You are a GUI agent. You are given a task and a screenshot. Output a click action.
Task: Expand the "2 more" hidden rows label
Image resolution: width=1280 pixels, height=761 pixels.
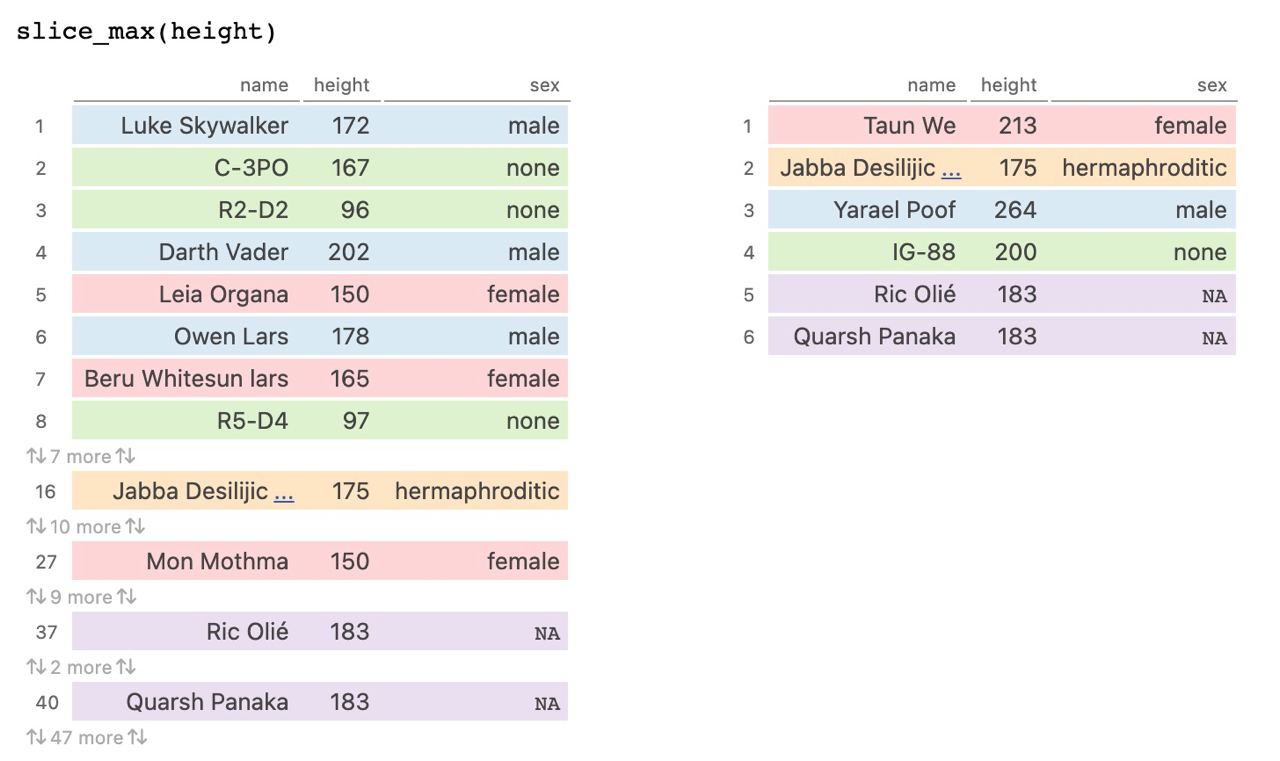coord(81,667)
